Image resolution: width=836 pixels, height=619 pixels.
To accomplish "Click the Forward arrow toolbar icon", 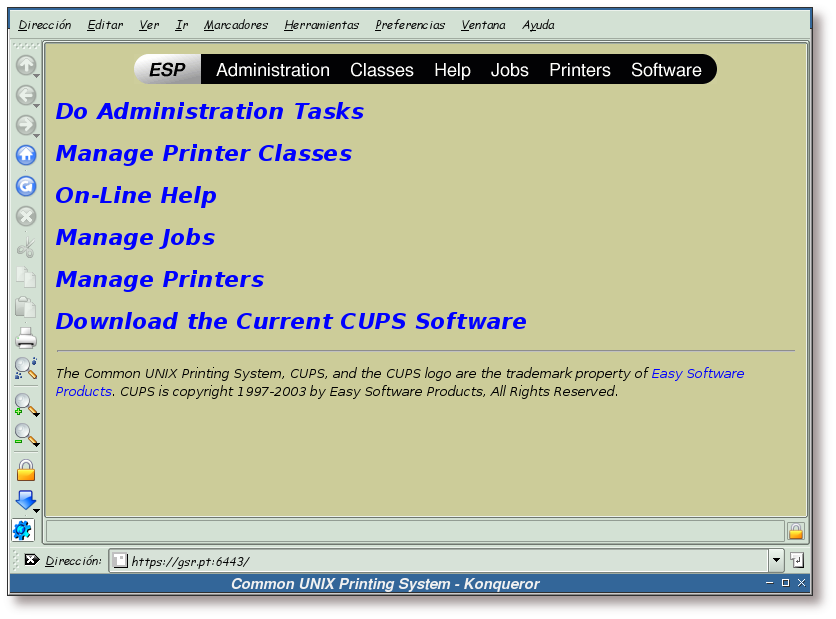I will pos(25,125).
